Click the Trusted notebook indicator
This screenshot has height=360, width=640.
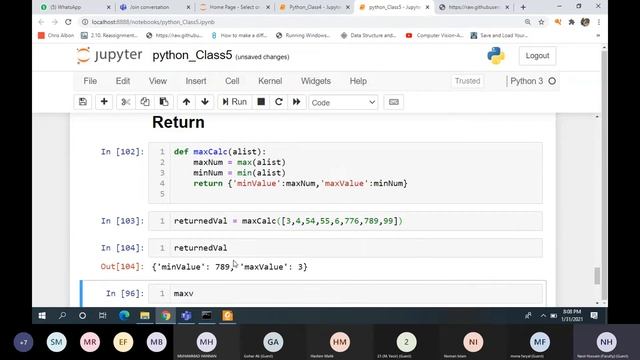tap(467, 81)
